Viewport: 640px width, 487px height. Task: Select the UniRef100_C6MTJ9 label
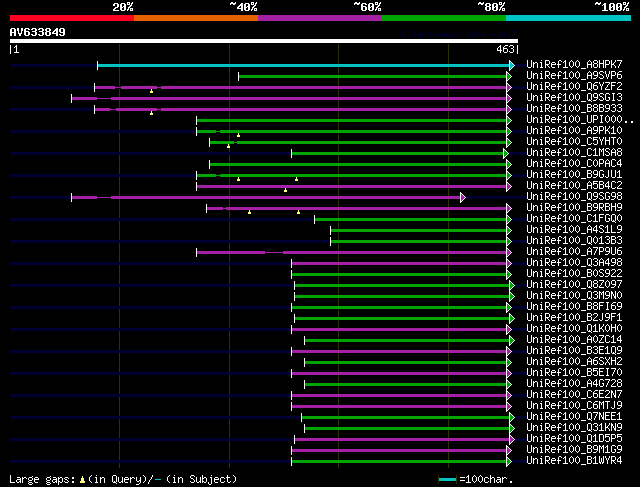coord(574,406)
